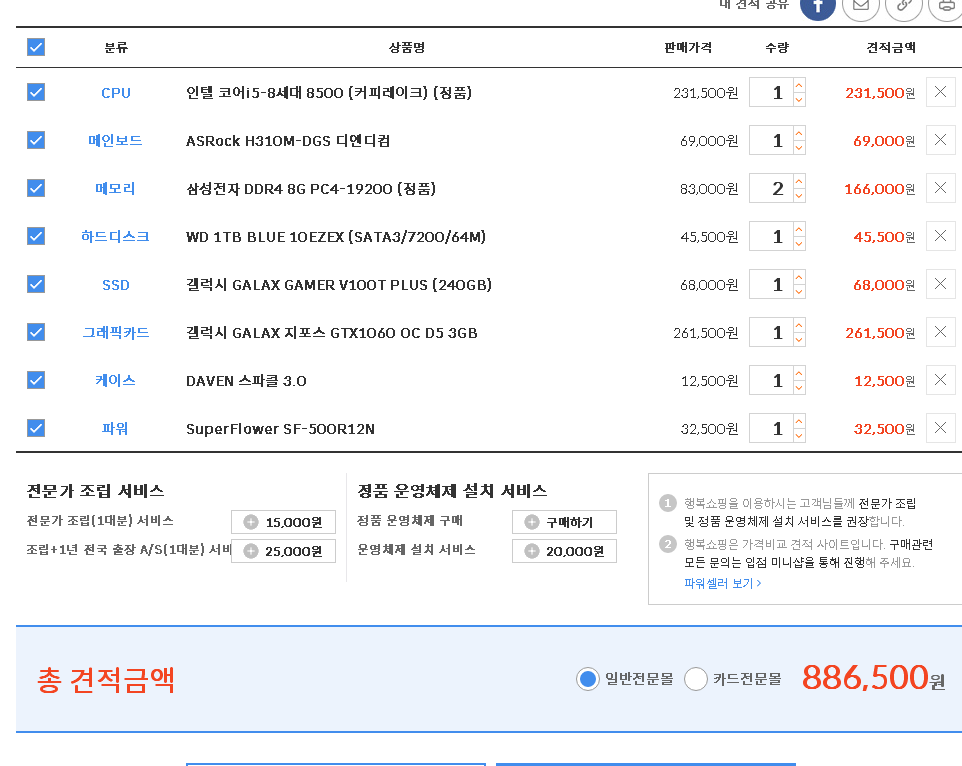Open the 그래픽카드 category link
The image size is (962, 766).
click(115, 332)
